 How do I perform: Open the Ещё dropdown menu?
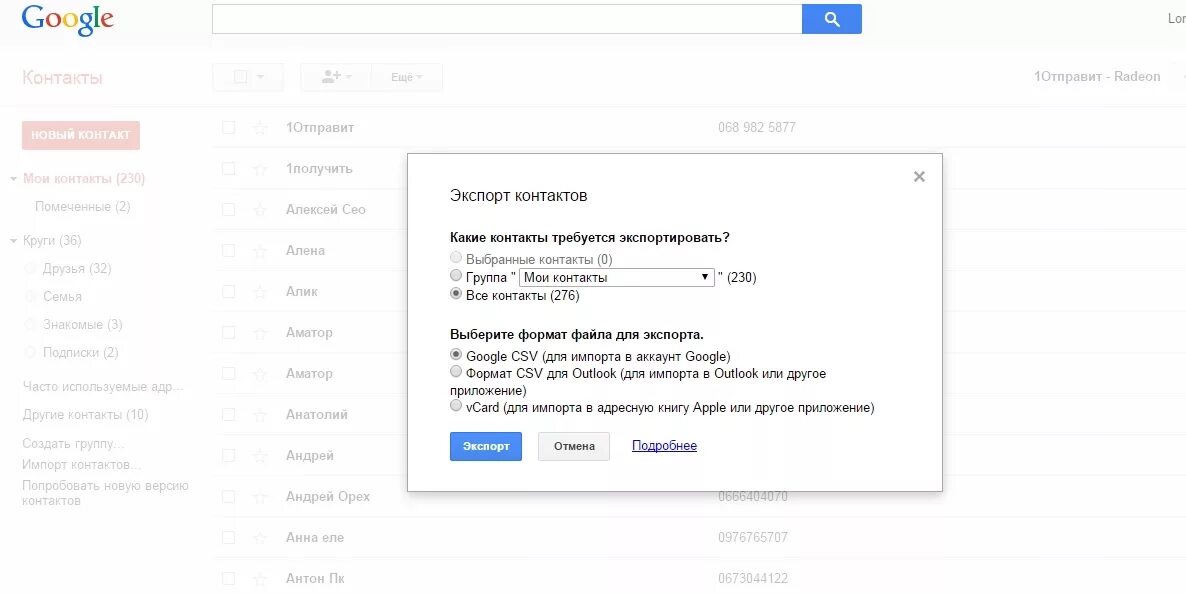pyautogui.click(x=406, y=77)
